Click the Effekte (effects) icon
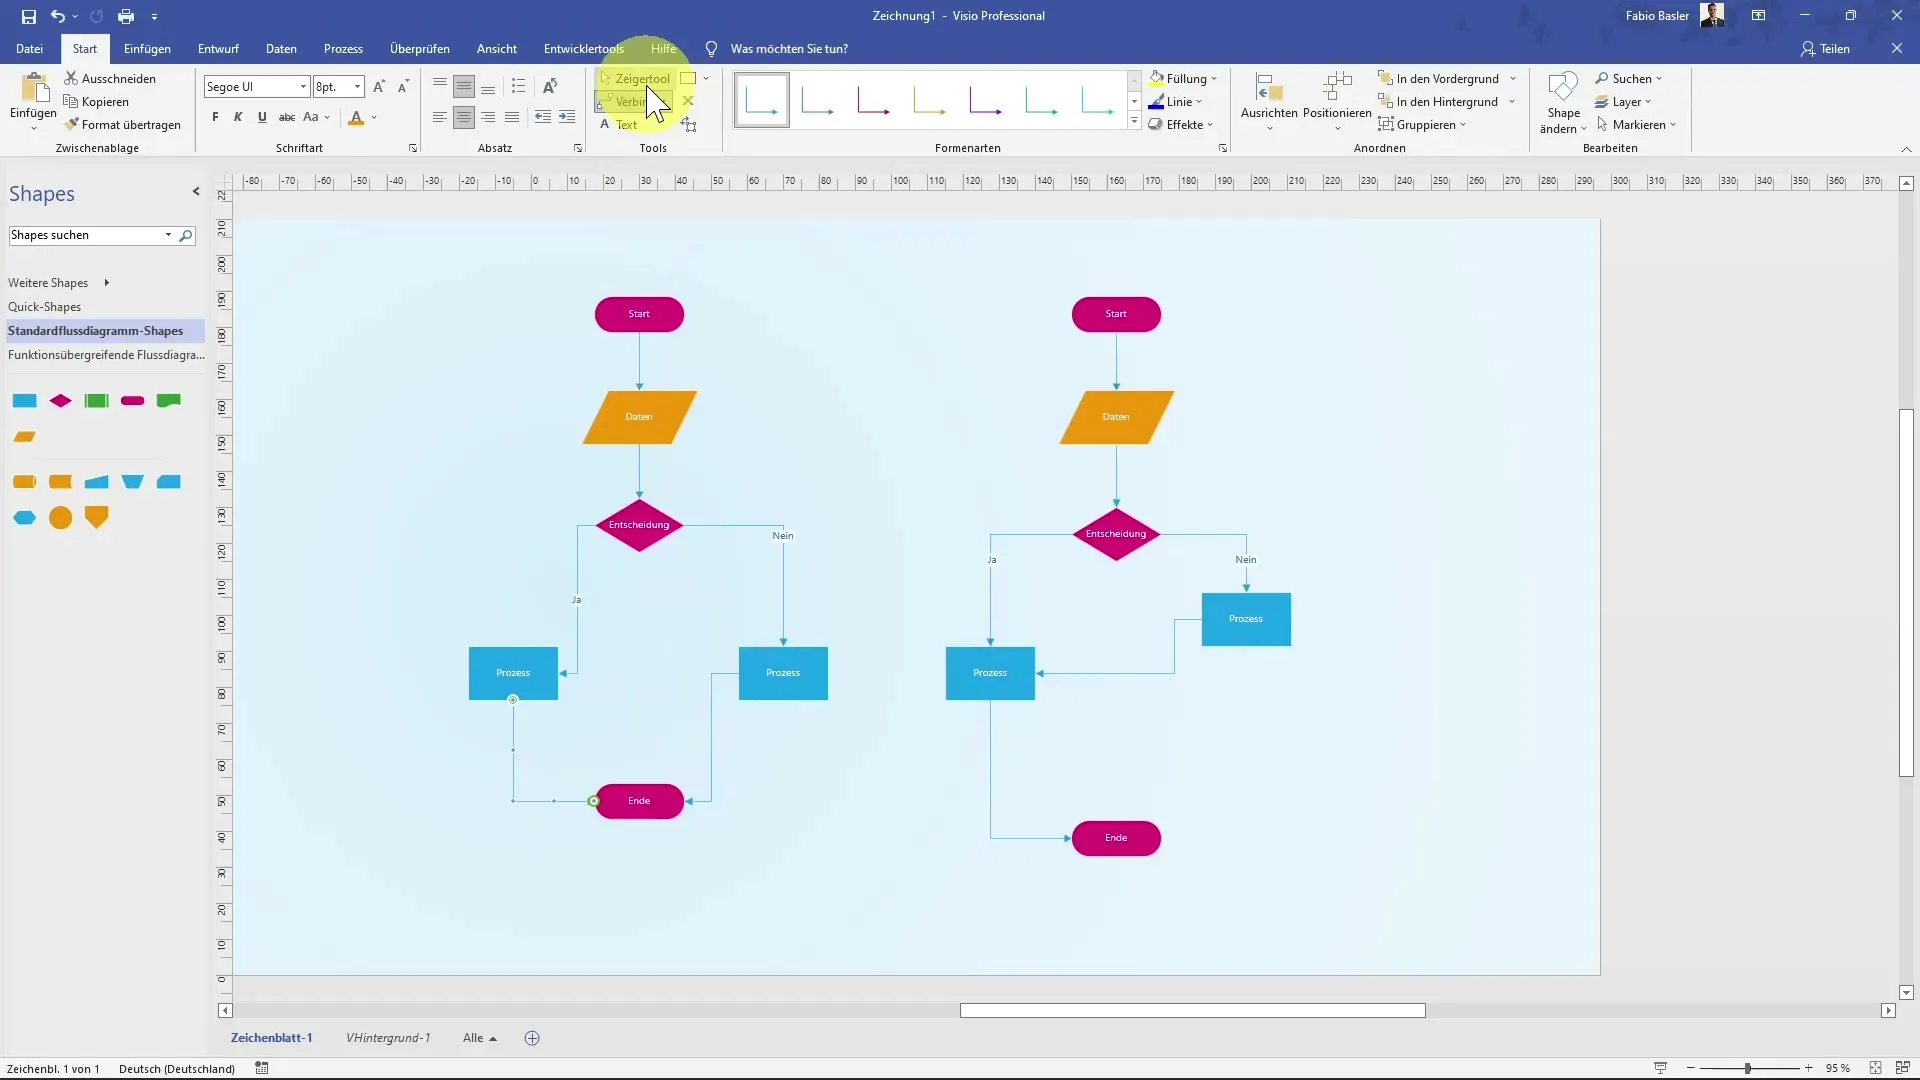The image size is (1920, 1080). coord(1154,124)
